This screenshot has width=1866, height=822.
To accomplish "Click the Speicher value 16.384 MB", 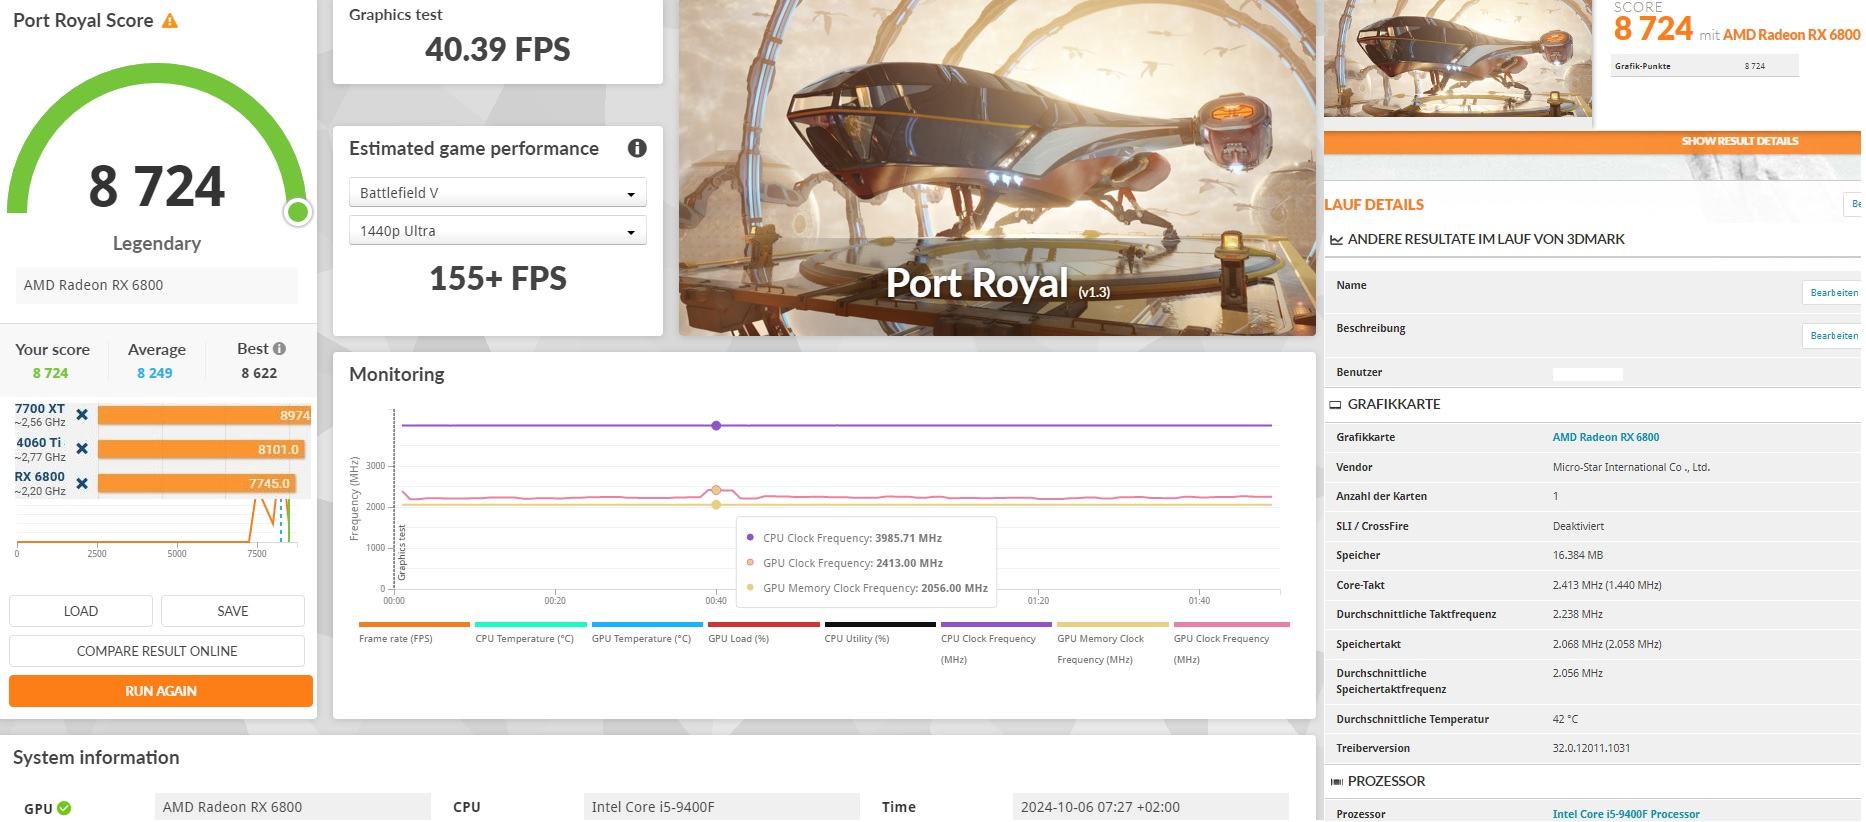I will 1580,555.
